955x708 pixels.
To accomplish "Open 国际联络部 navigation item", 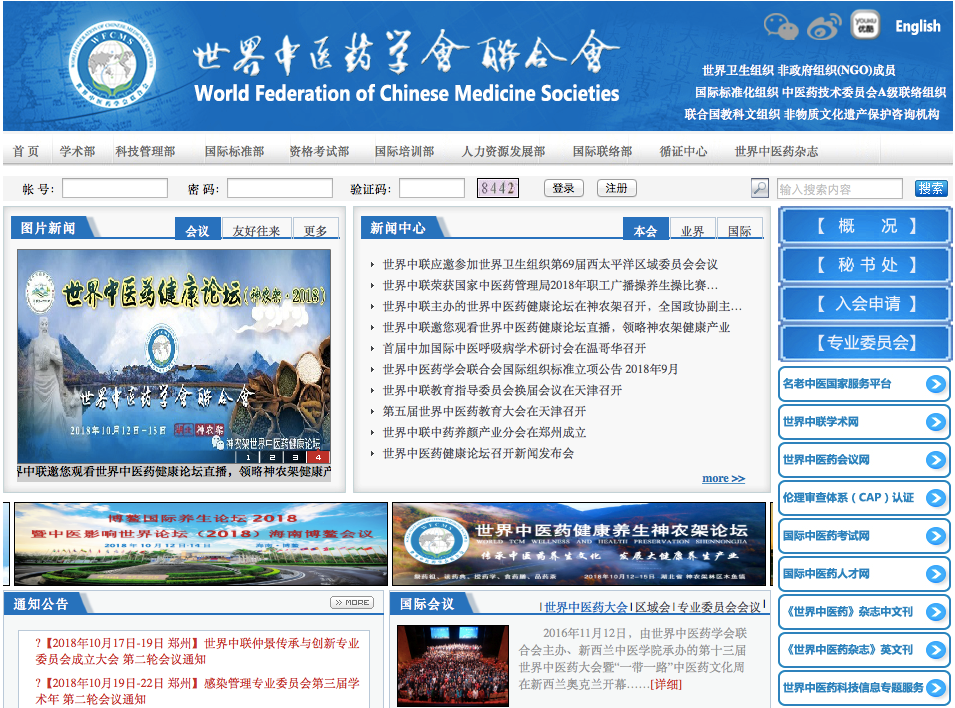I will 602,151.
